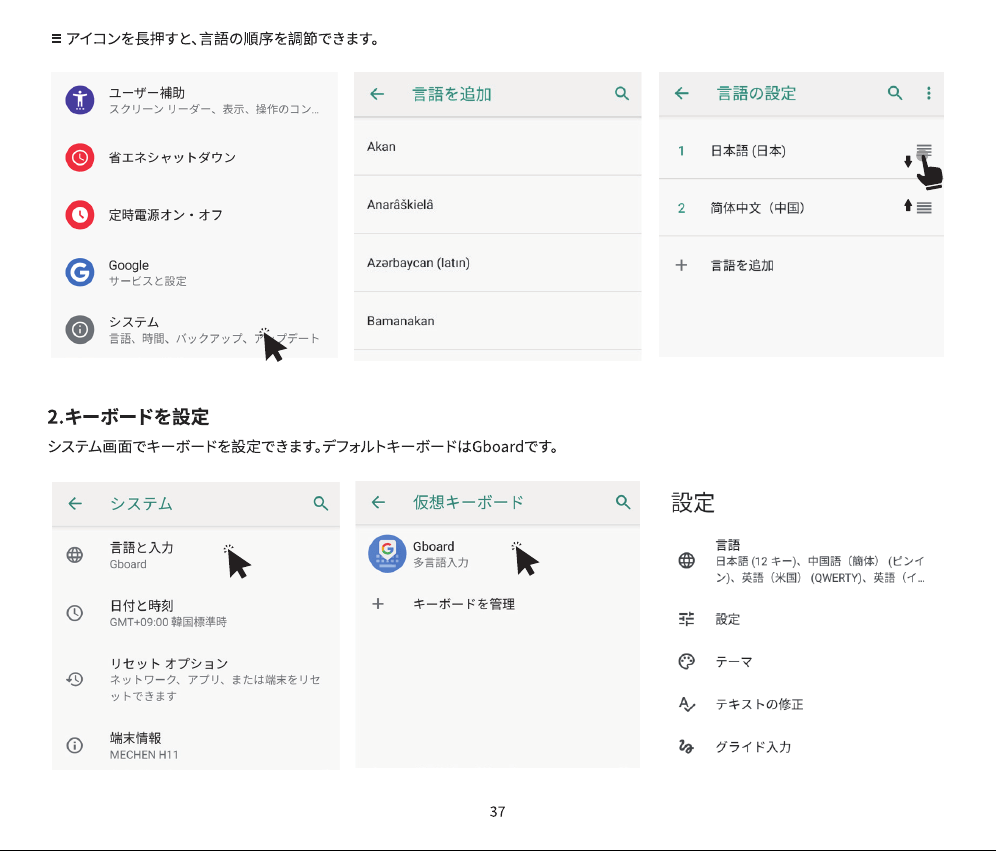Click plus icon beside キーボードを管理
Image resolution: width=996 pixels, height=851 pixels.
pos(378,603)
